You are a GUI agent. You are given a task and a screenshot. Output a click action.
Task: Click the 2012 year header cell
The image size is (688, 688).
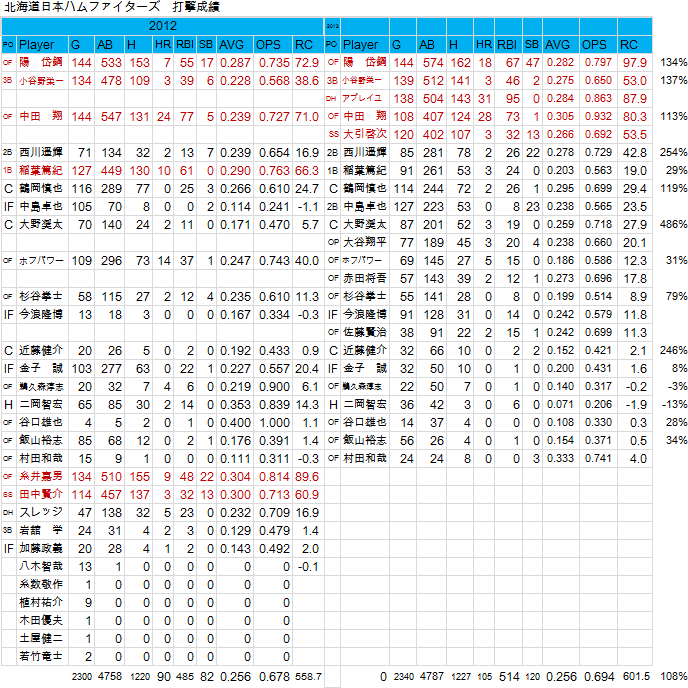point(163,26)
